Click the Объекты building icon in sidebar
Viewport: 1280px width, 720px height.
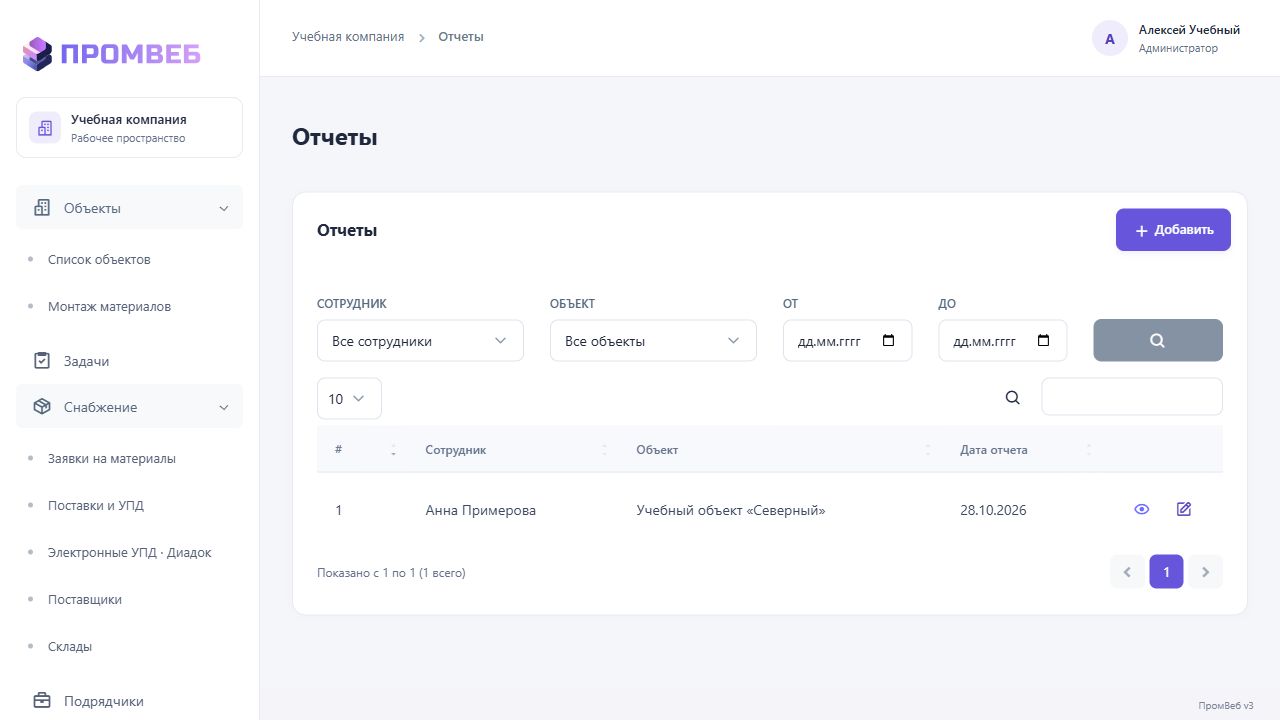[x=42, y=208]
